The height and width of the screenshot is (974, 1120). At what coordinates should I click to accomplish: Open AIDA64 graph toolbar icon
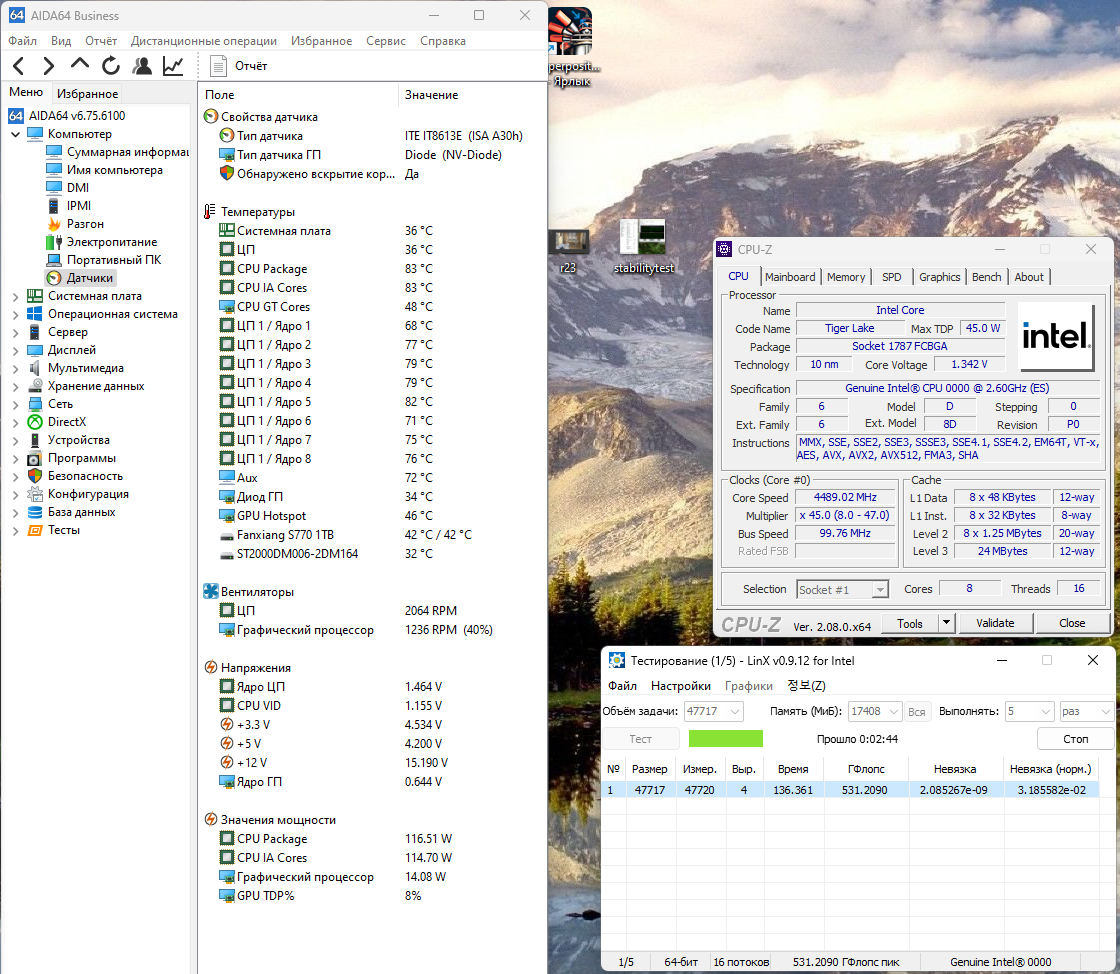pyautogui.click(x=173, y=66)
